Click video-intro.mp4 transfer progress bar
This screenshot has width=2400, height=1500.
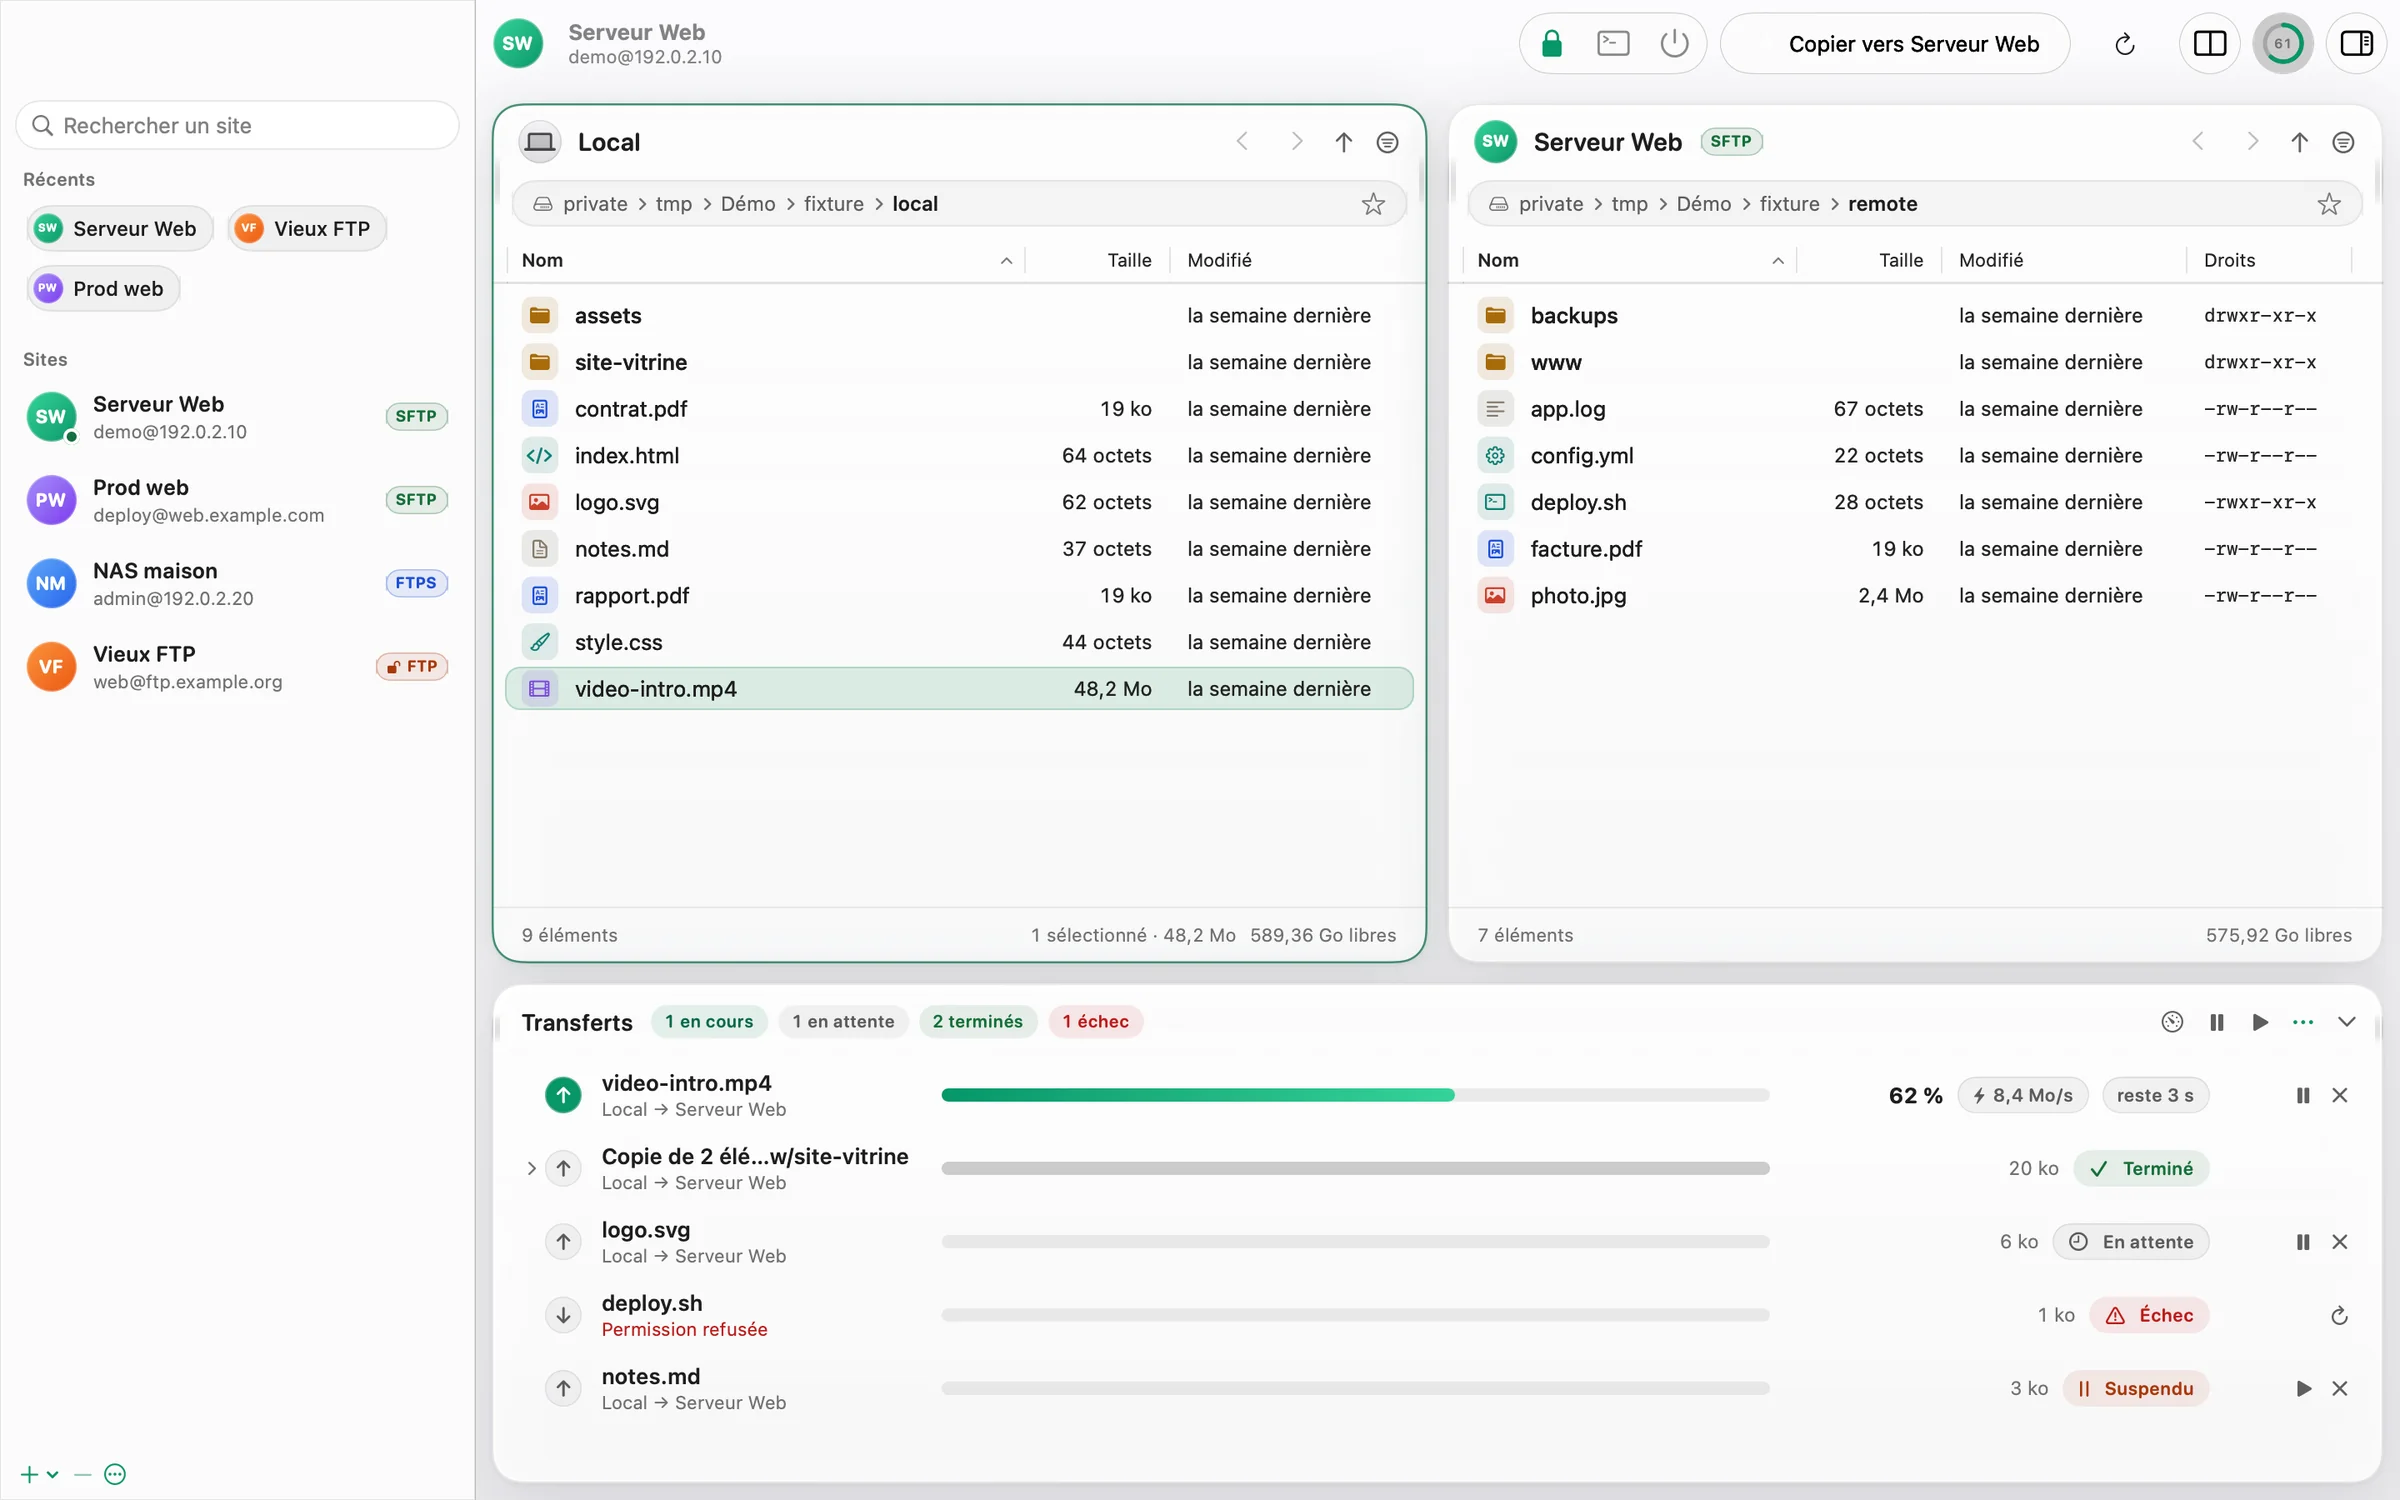(x=1355, y=1095)
